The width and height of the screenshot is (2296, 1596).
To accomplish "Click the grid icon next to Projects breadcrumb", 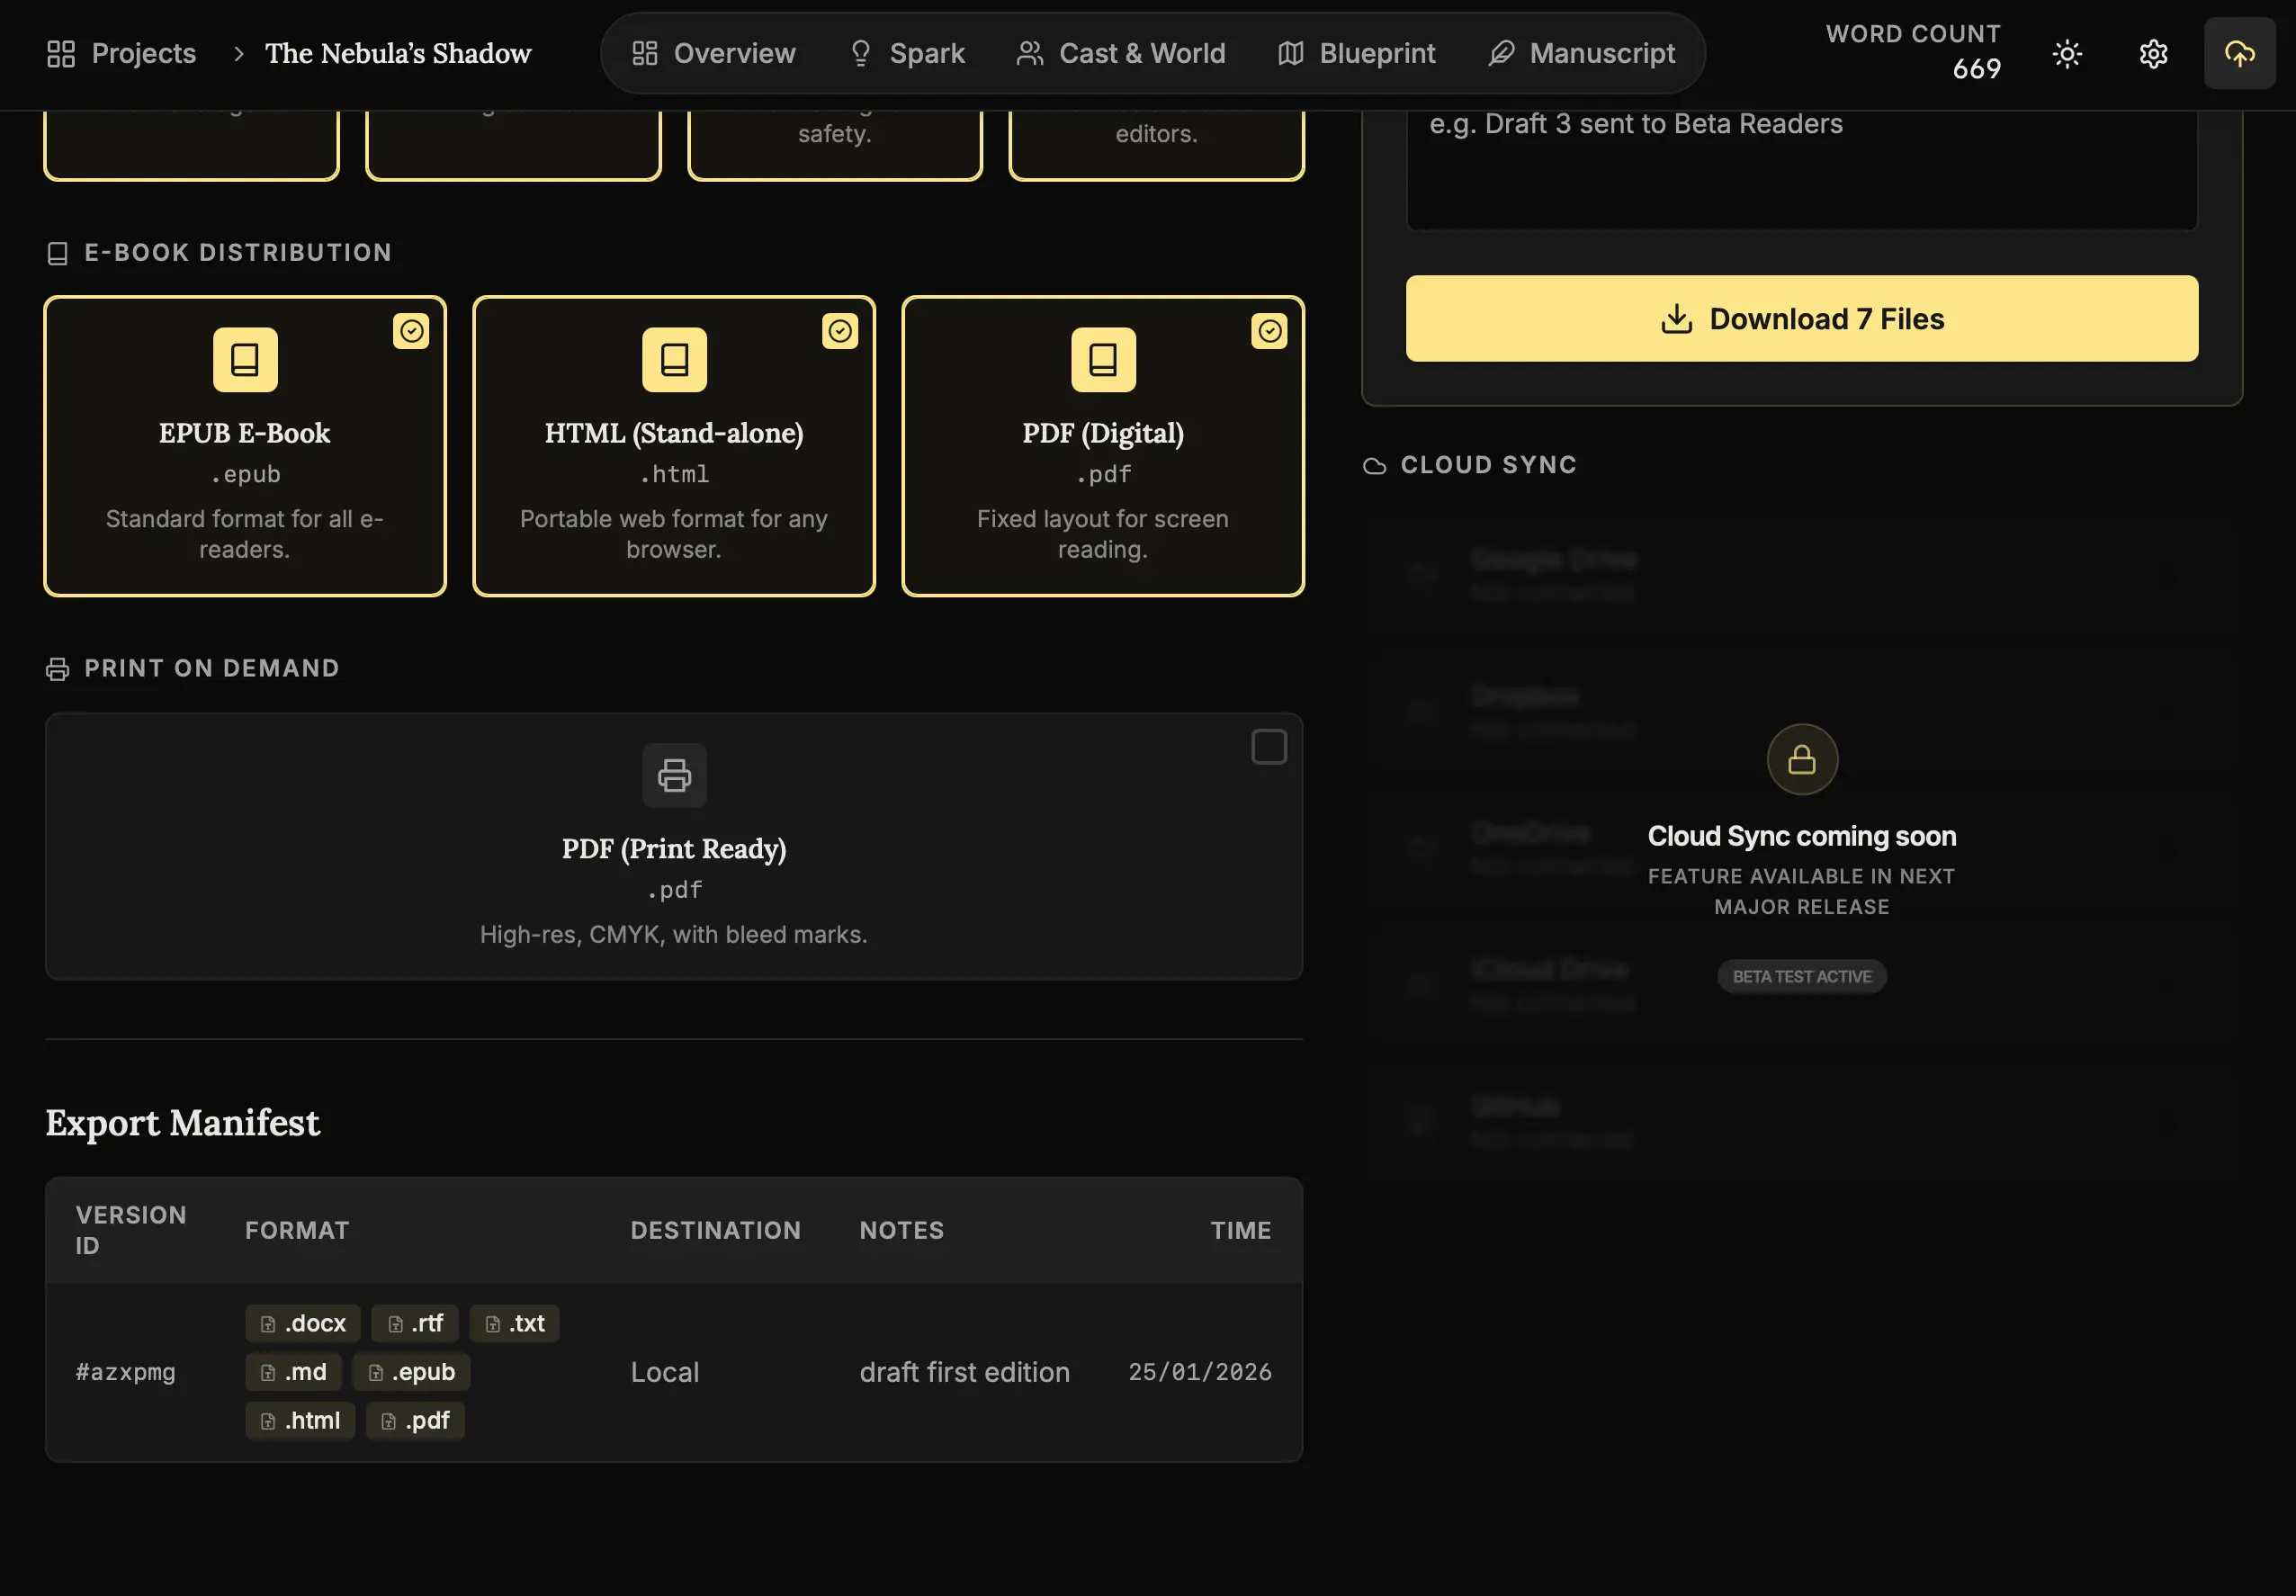I will [x=60, y=53].
